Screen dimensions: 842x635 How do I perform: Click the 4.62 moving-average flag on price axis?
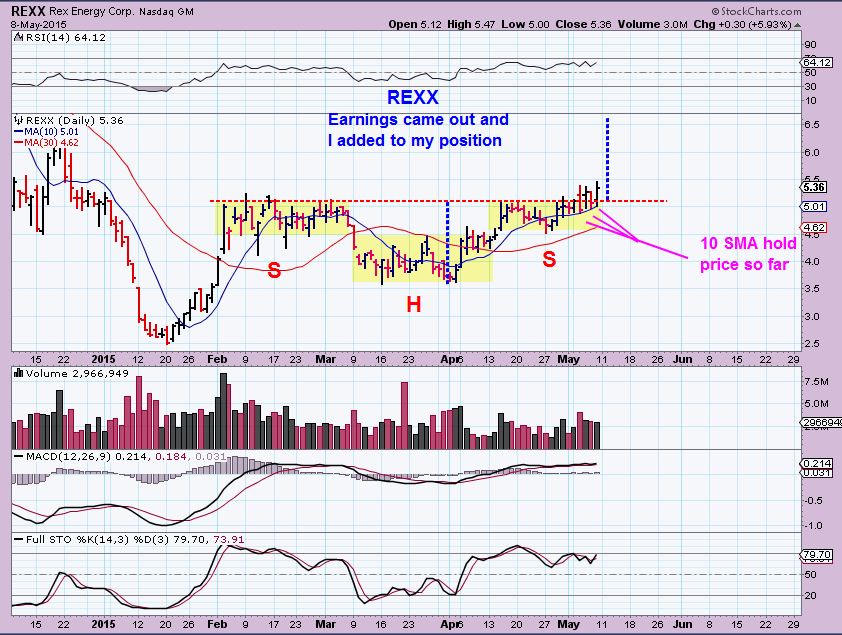click(x=814, y=228)
